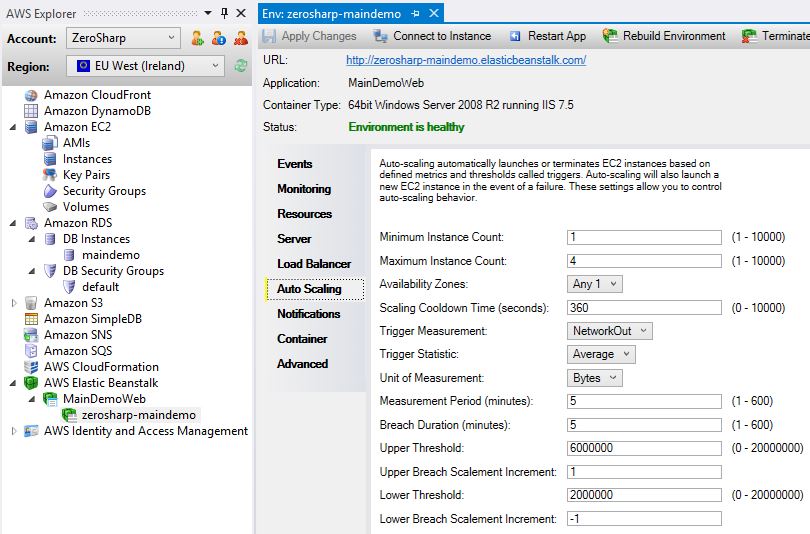The image size is (810, 534).
Task: Select the default DB security group item
Action: [100, 287]
